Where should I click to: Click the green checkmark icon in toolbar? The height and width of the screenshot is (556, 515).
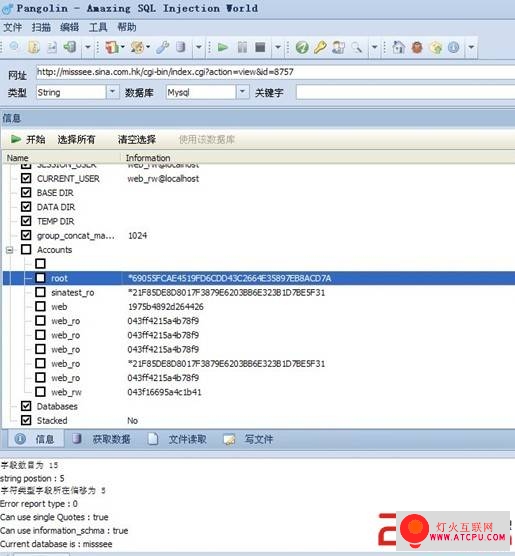[x=302, y=47]
